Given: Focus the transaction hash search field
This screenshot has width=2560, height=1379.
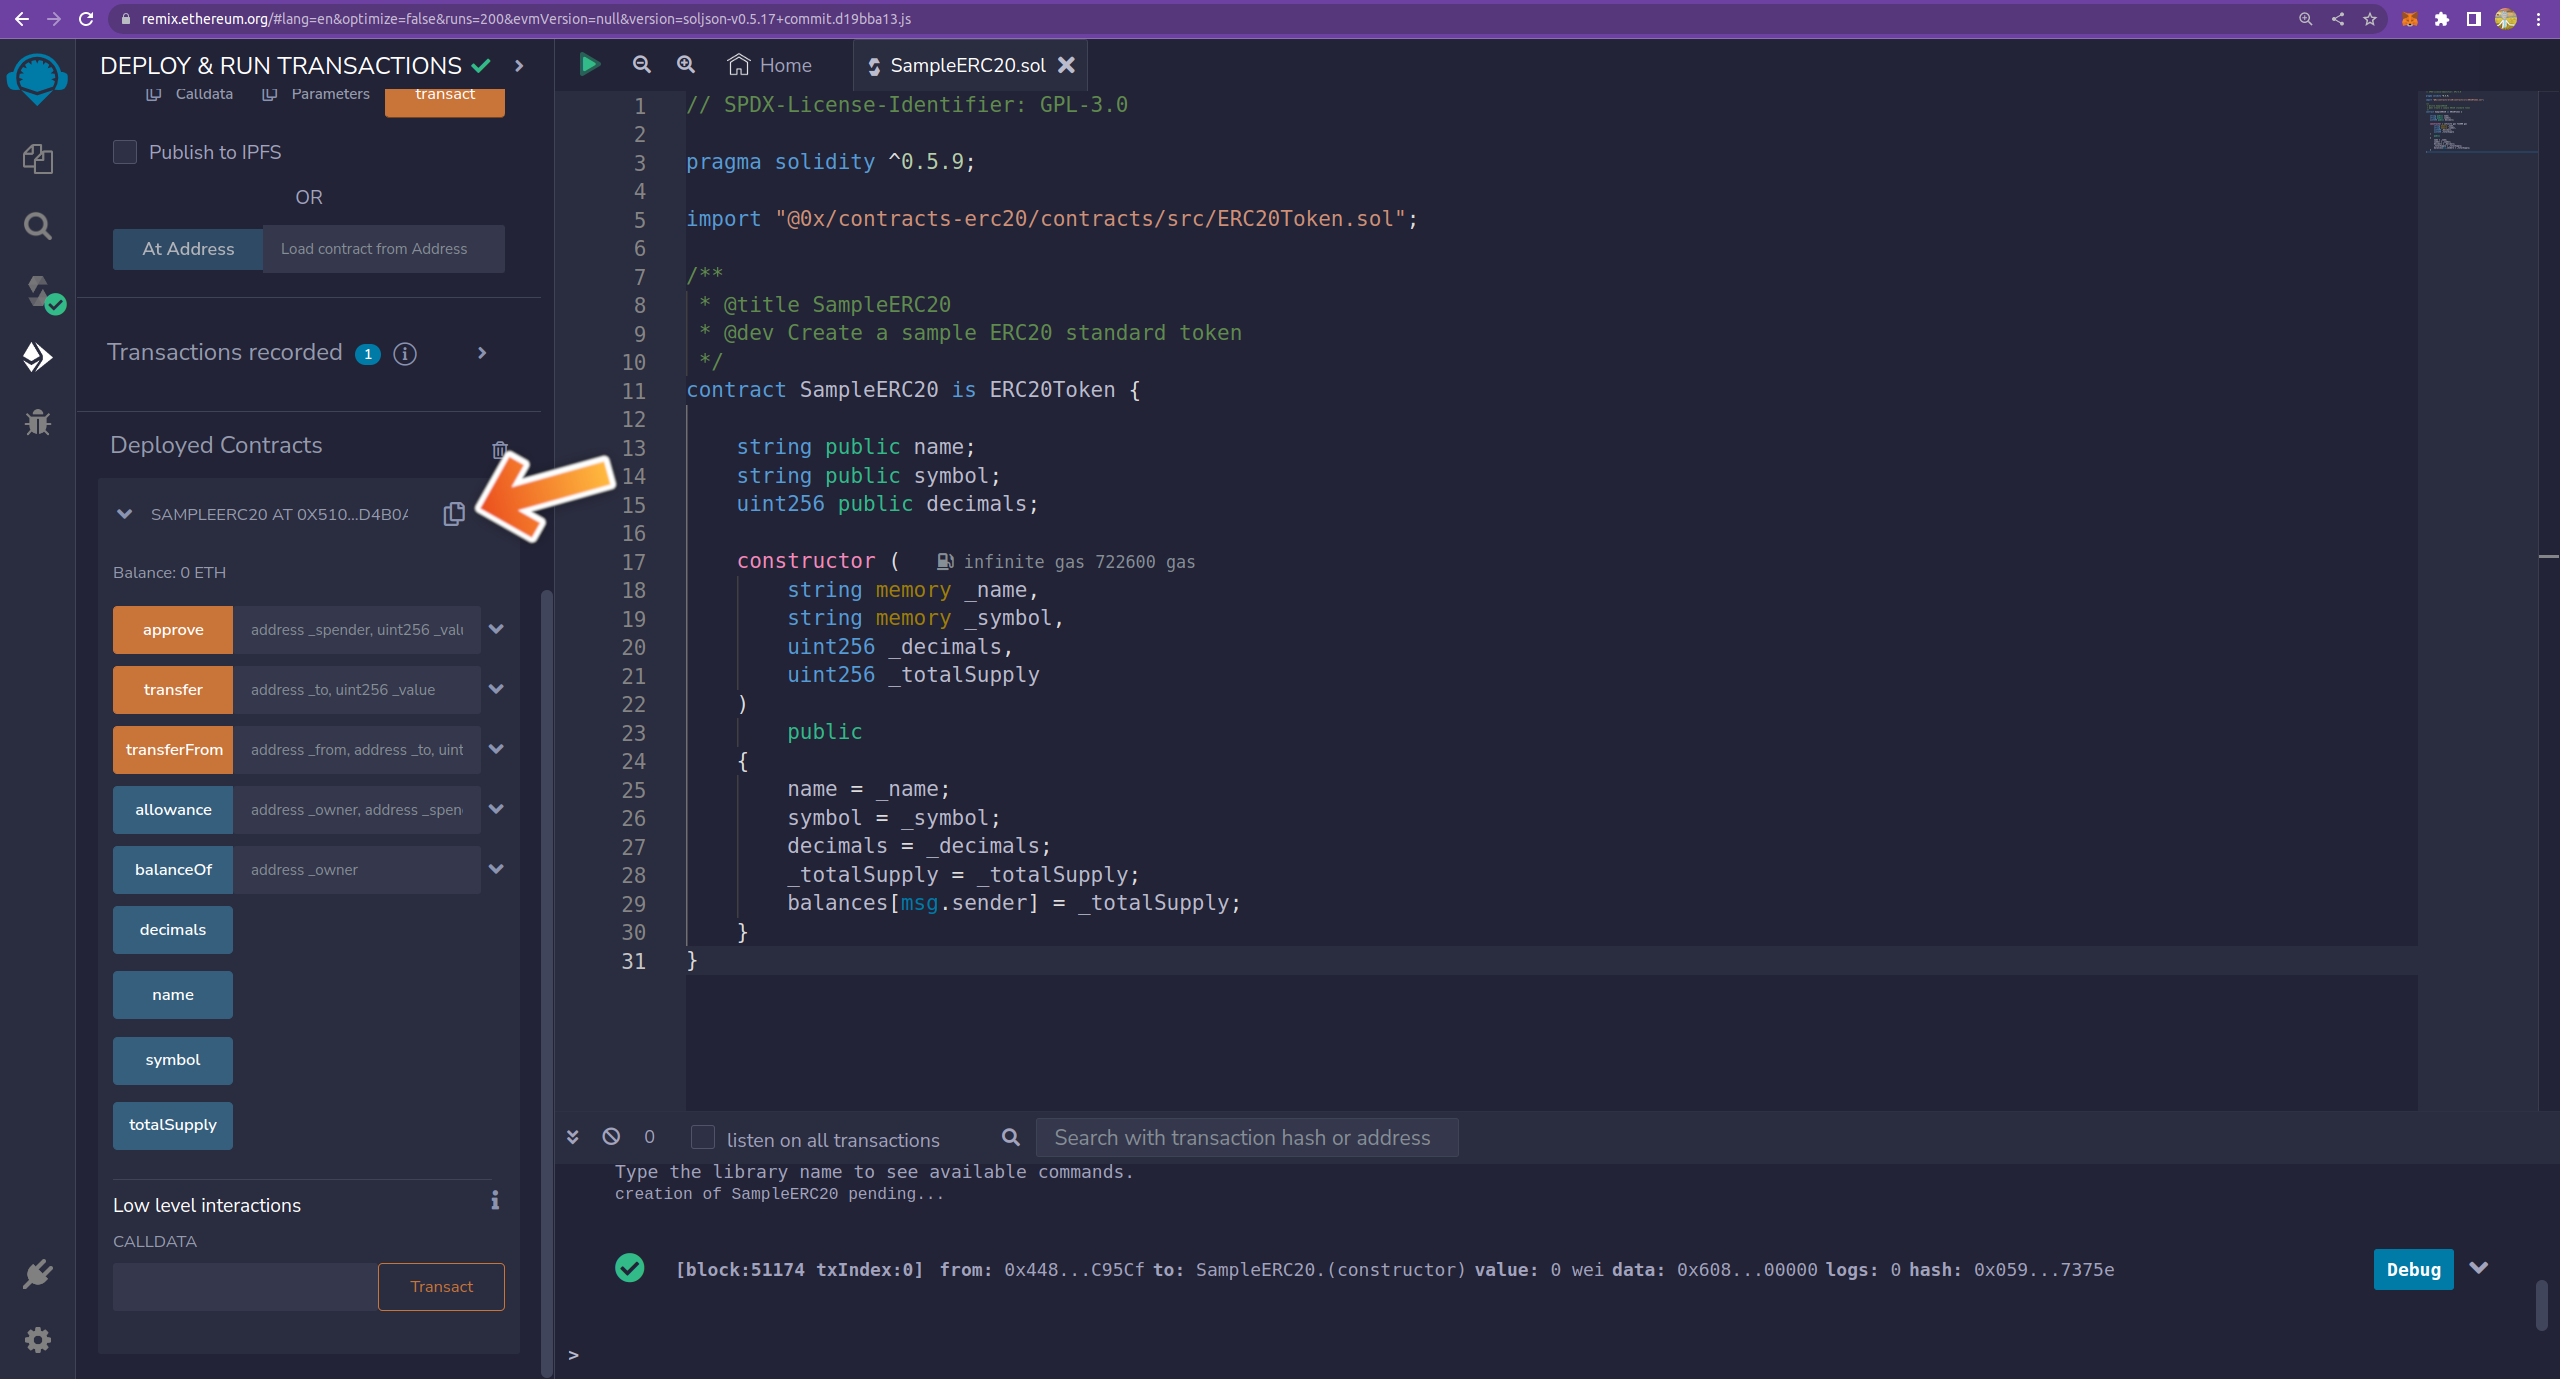Looking at the screenshot, I should (1246, 1138).
